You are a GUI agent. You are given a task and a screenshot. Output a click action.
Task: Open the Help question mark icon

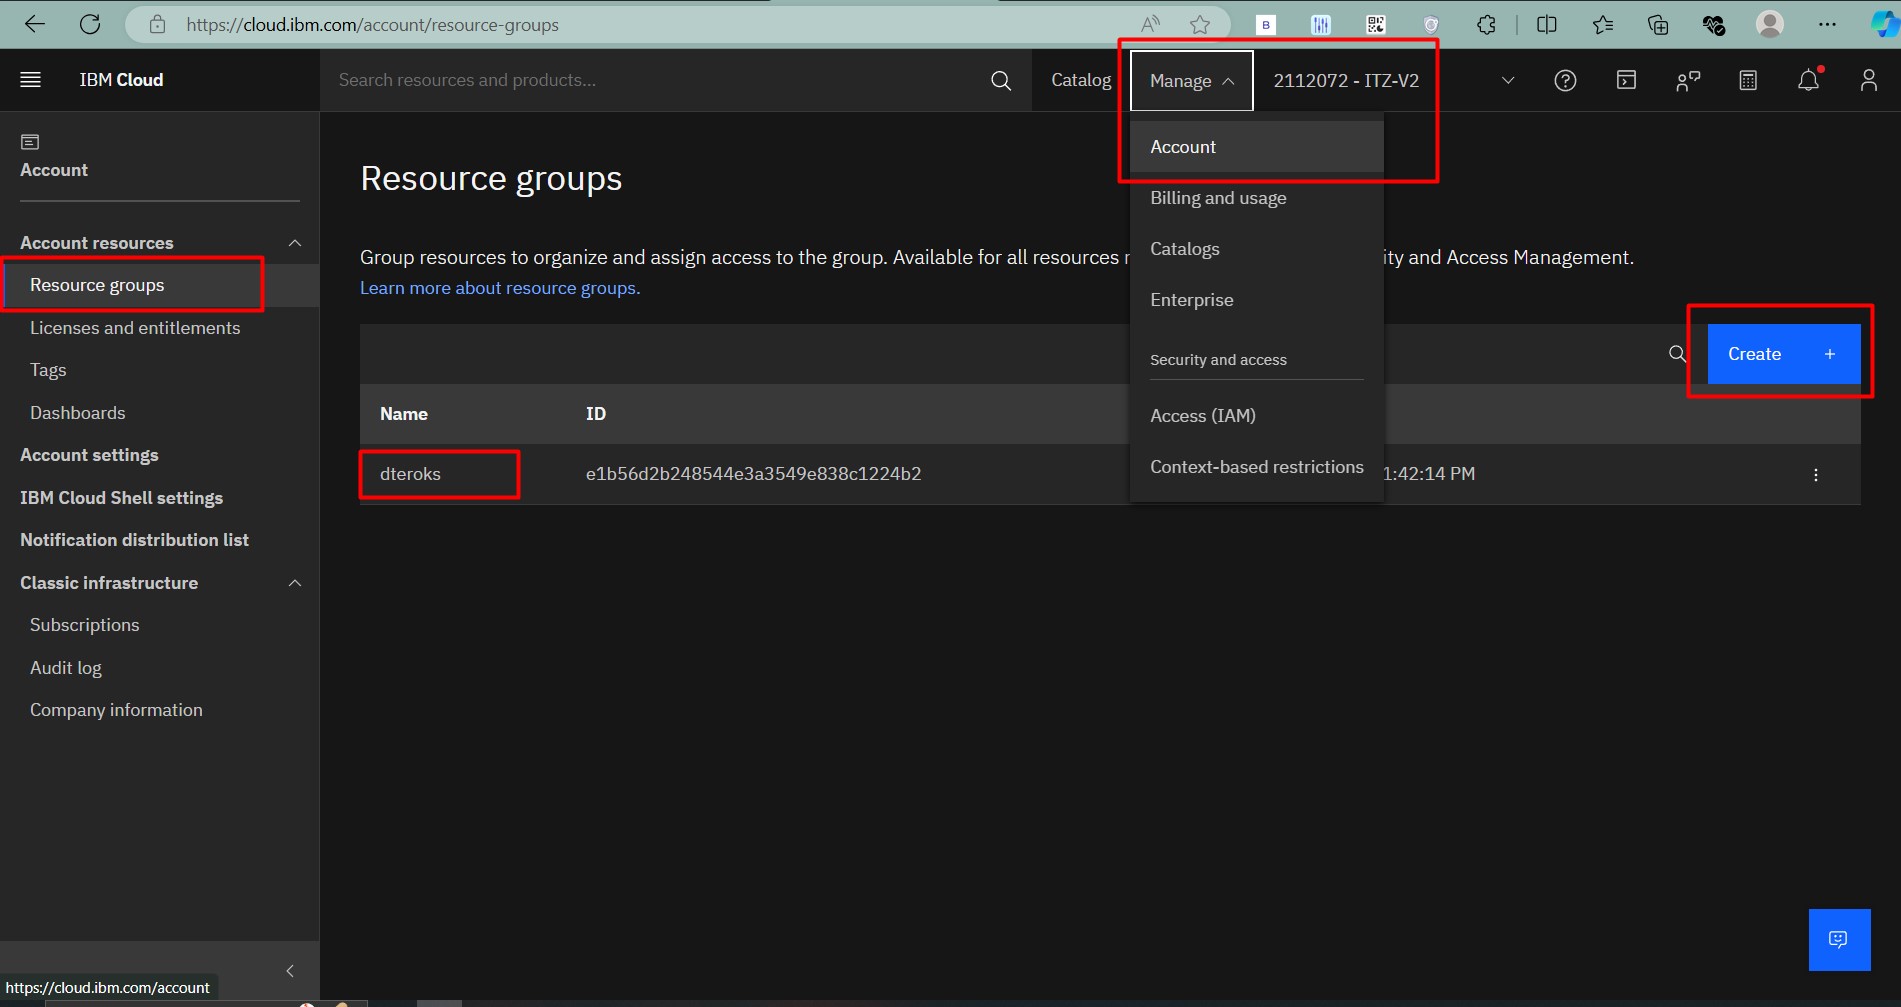click(x=1565, y=80)
